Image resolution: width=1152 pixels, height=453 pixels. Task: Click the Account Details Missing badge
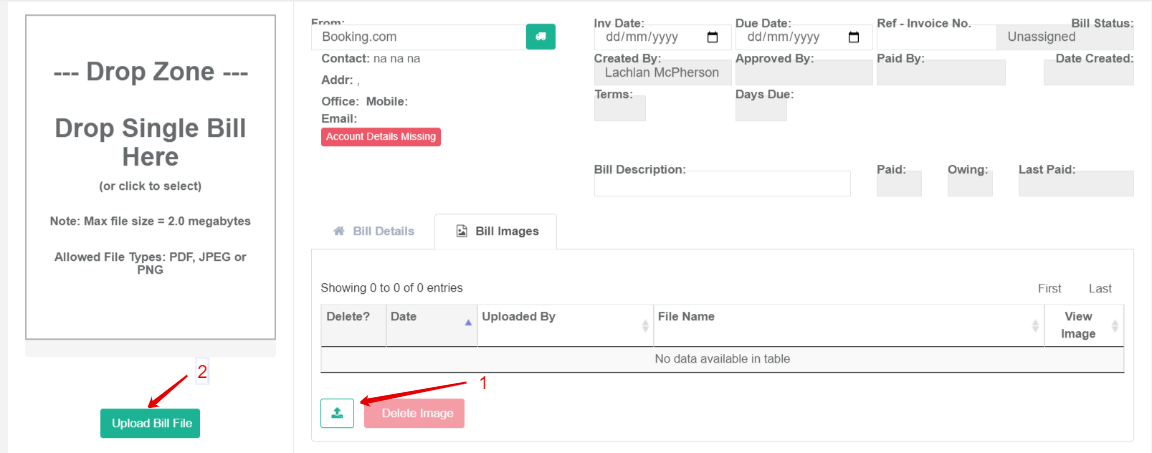click(x=381, y=137)
